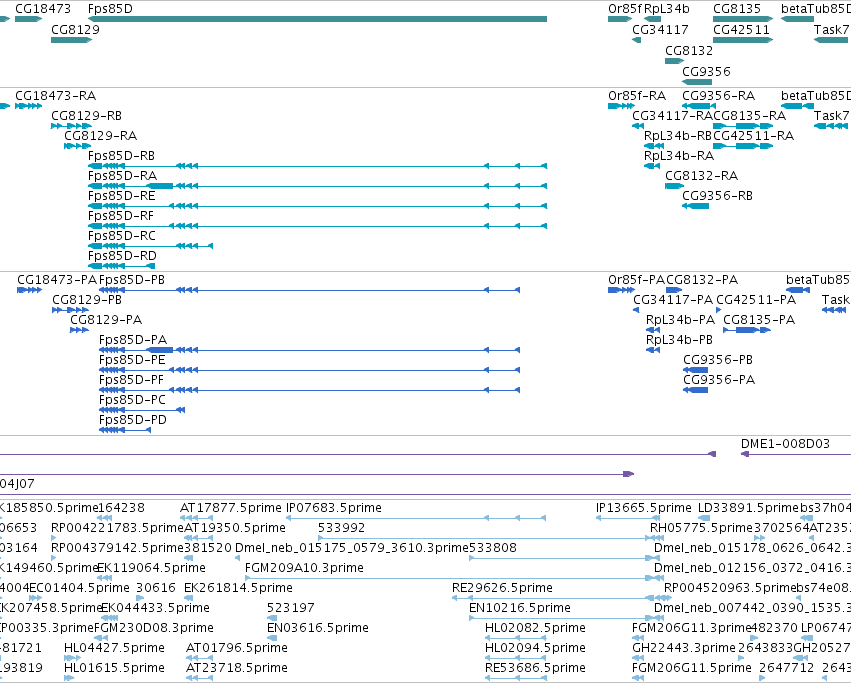Select transcript RpL34b-RB
Image resolution: width=851 pixels, height=683 pixels.
click(677, 136)
